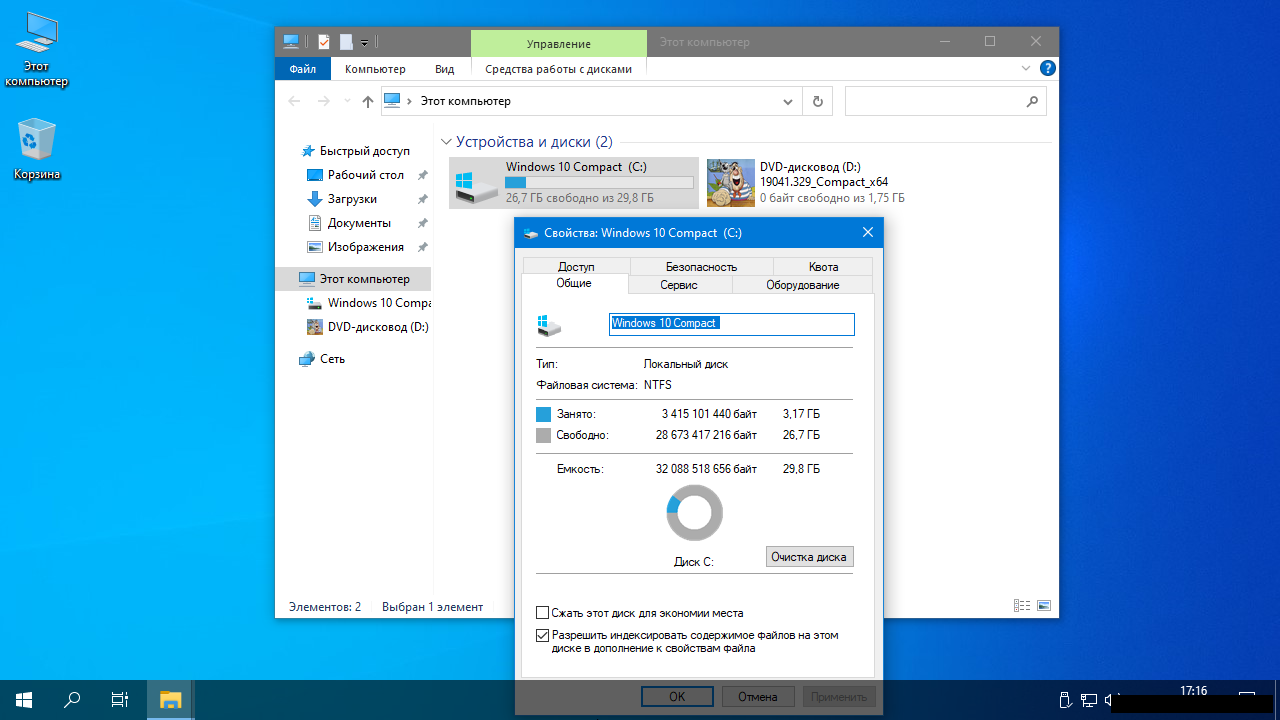Open the Windows Start menu
Viewport: 1280px width, 720px height.
24,700
